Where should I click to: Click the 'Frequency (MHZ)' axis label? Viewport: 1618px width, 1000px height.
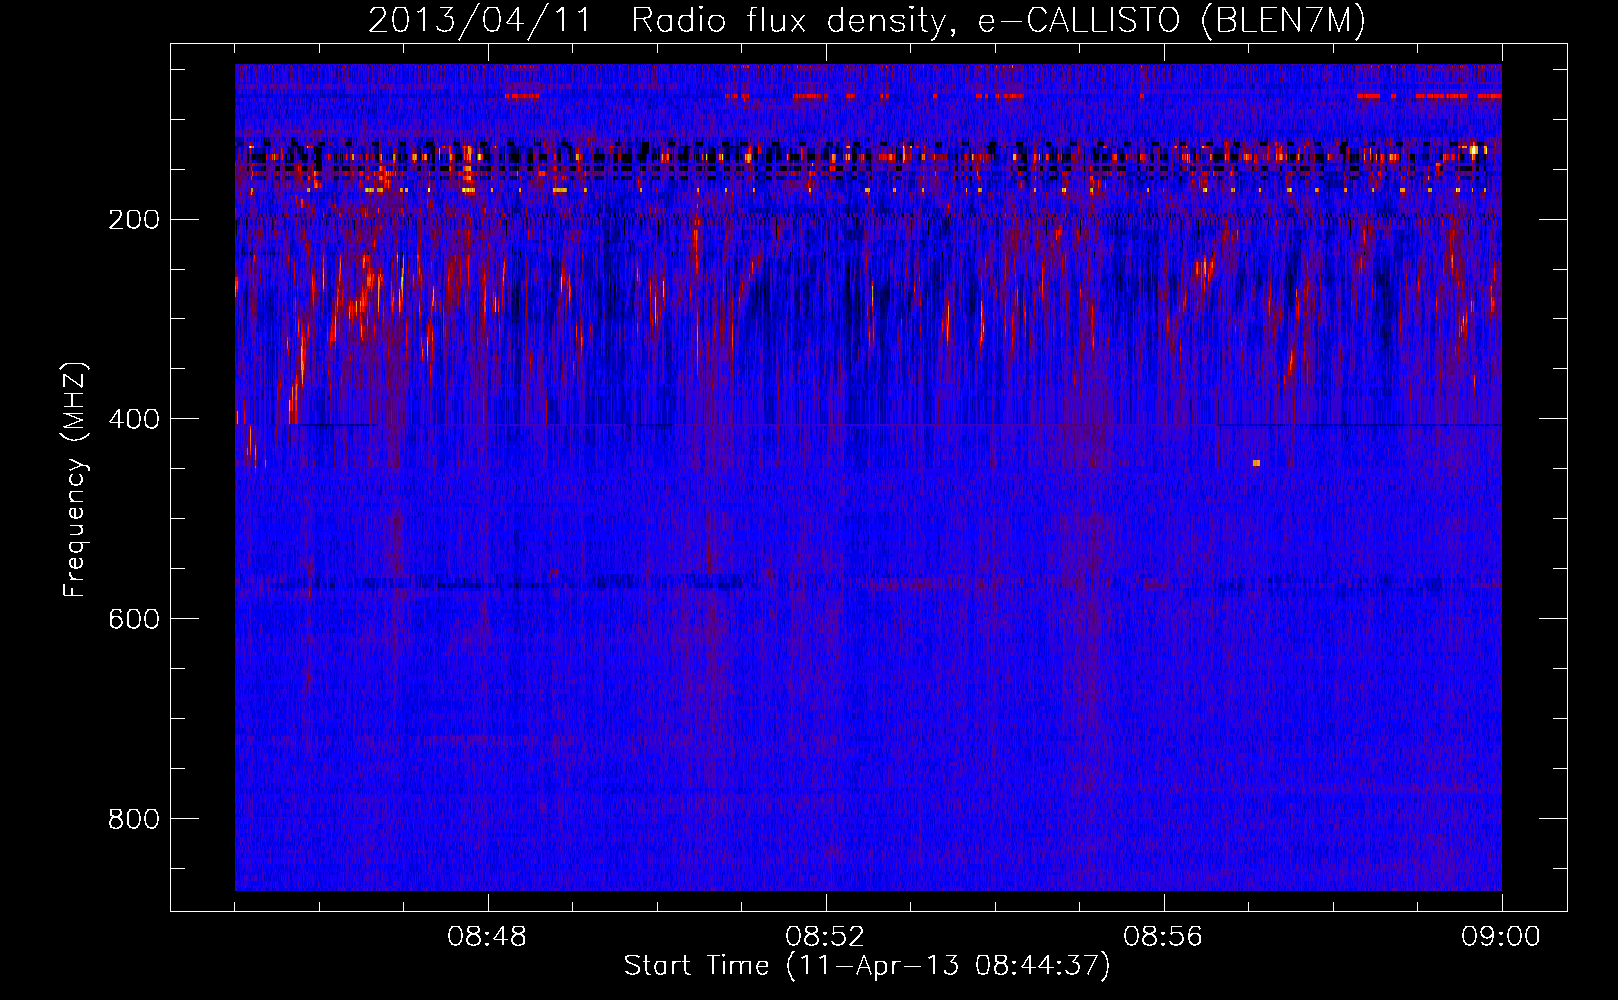pos(76,480)
